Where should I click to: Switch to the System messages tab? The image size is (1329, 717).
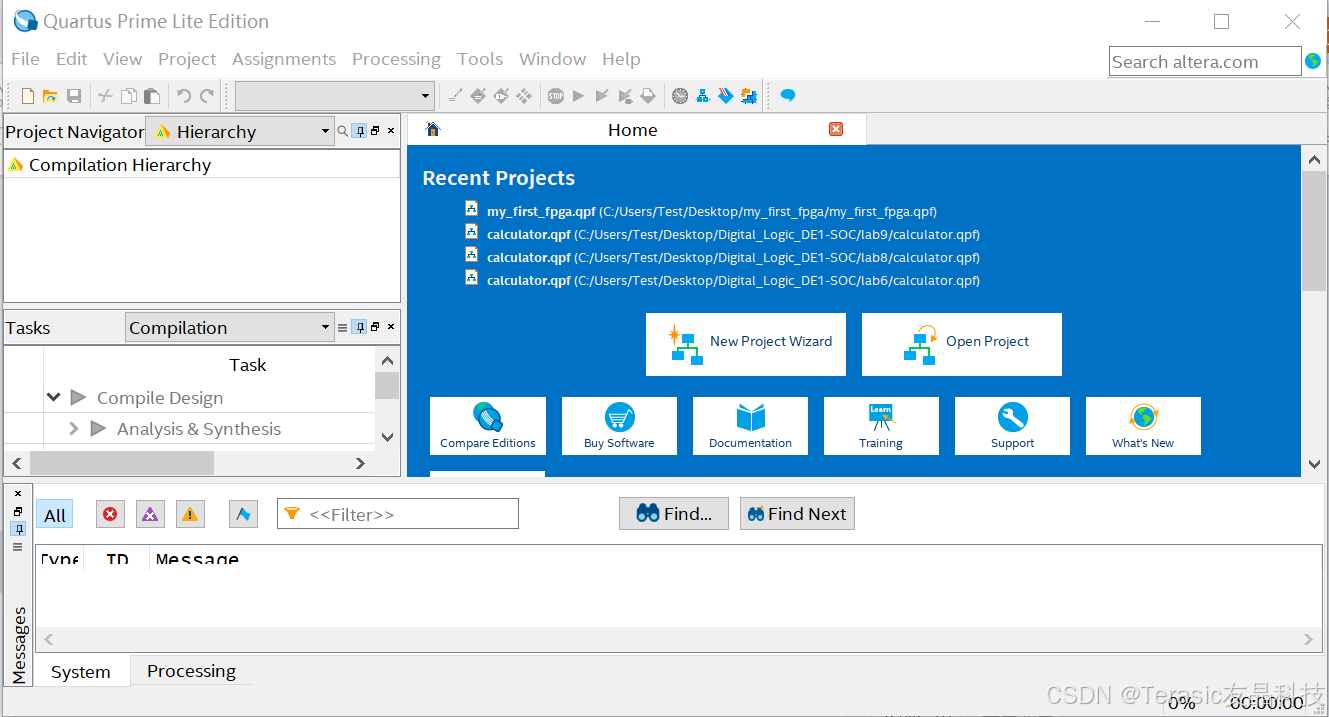click(x=80, y=672)
